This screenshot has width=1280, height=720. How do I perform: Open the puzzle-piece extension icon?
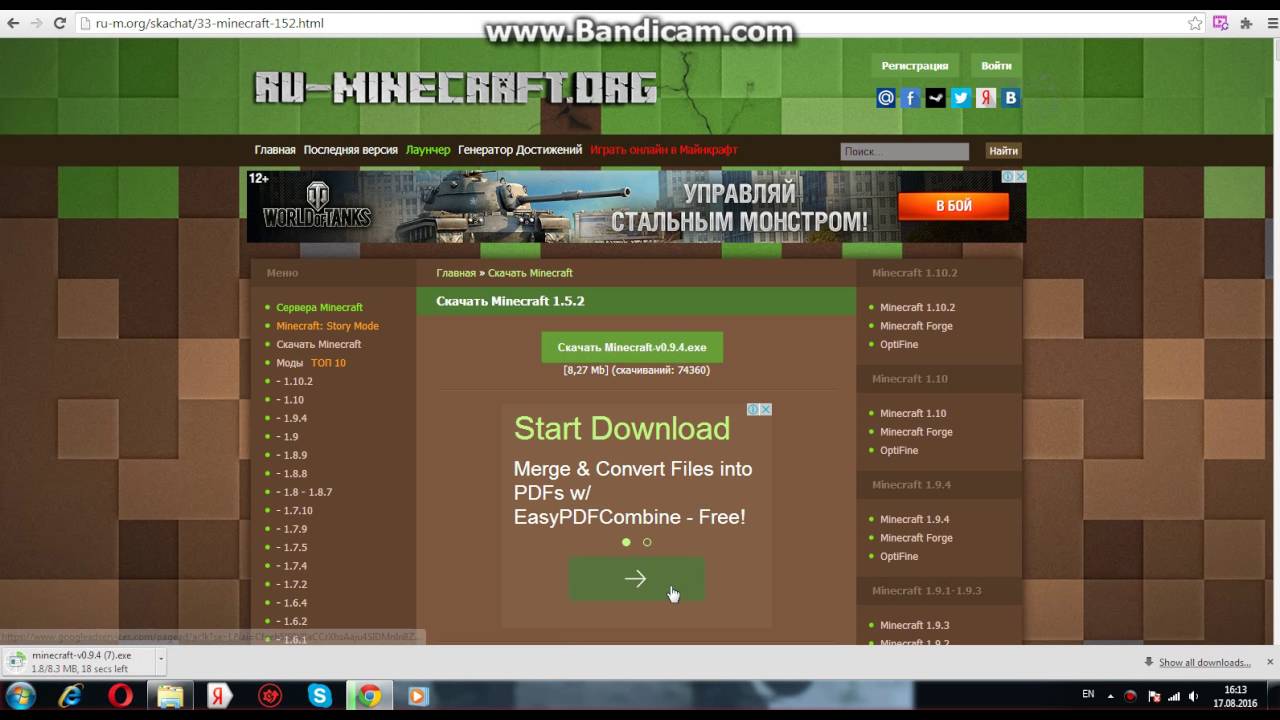pyautogui.click(x=1246, y=23)
